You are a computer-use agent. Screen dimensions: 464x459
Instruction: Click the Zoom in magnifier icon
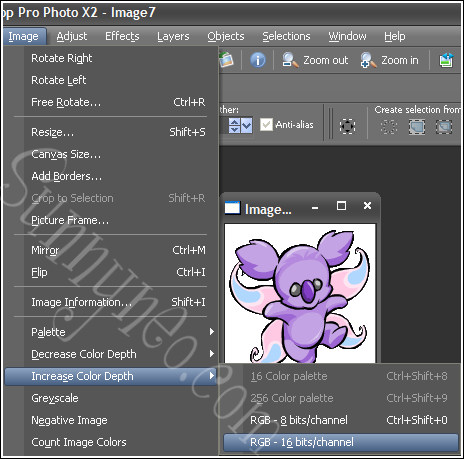click(x=368, y=60)
